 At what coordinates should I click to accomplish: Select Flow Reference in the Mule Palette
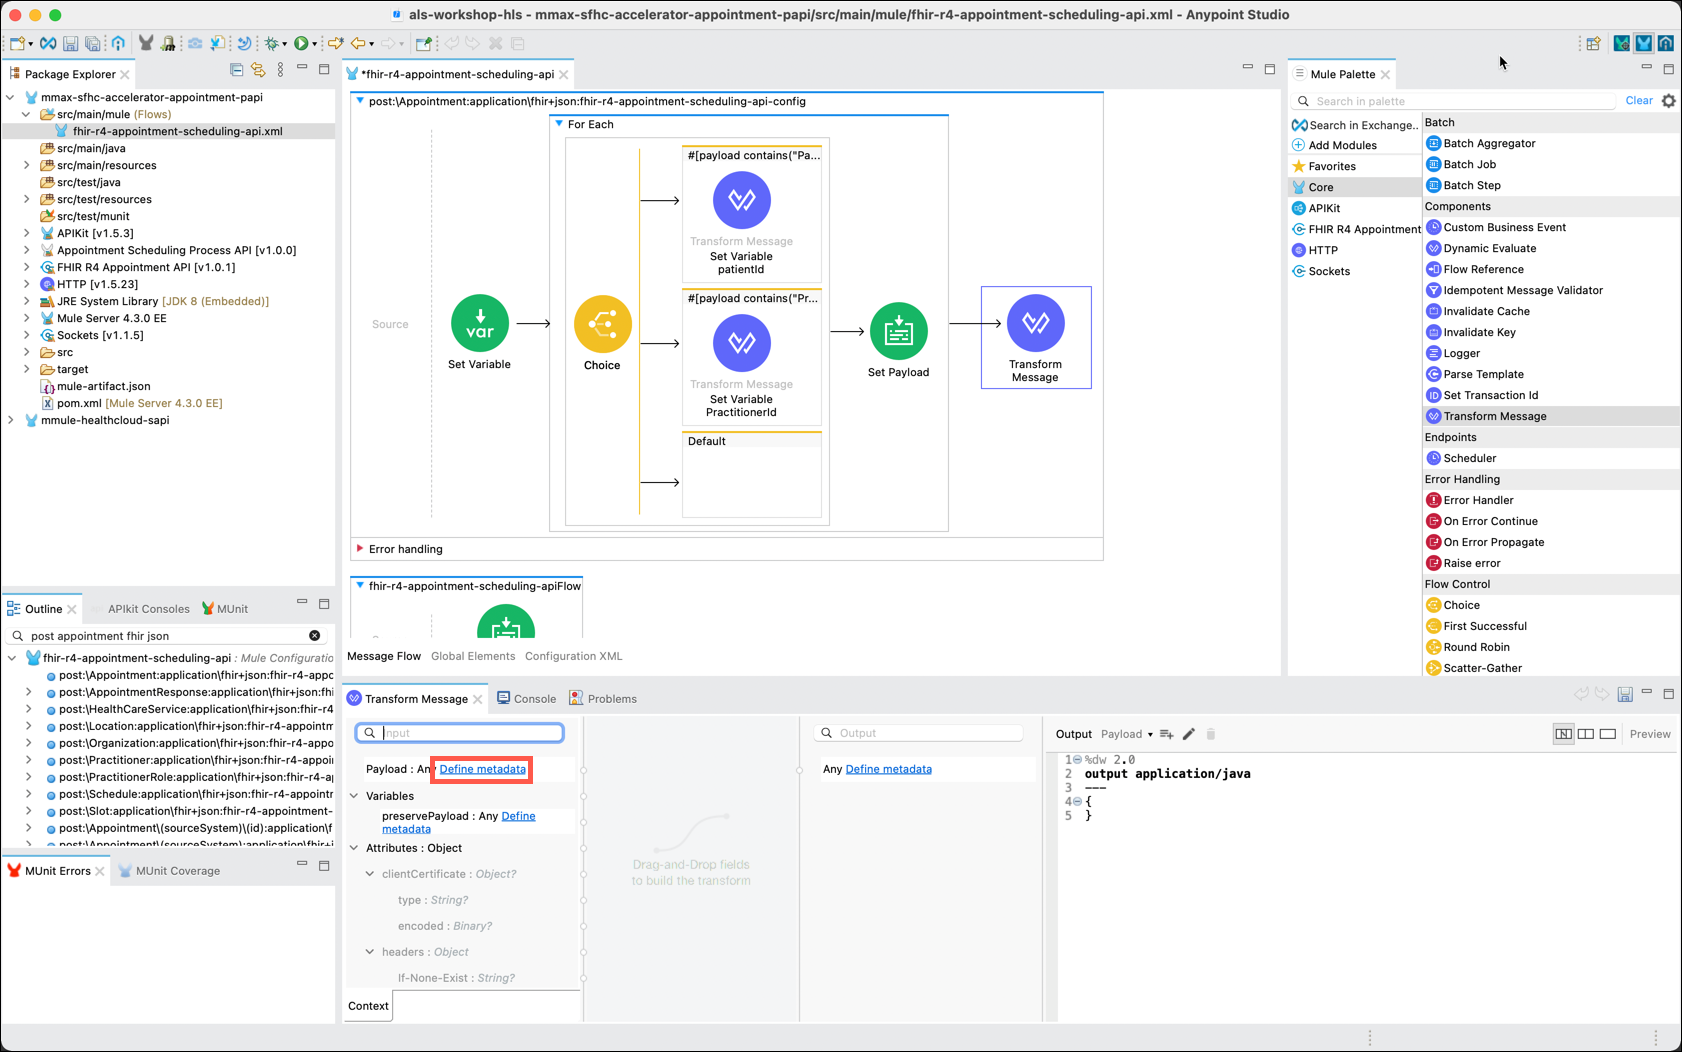coord(1483,269)
